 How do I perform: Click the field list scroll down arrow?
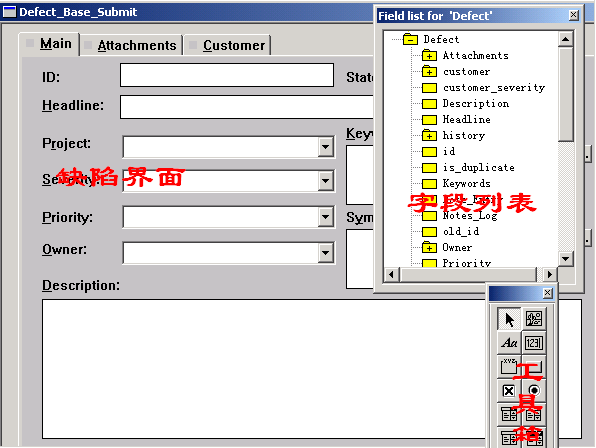click(x=566, y=259)
